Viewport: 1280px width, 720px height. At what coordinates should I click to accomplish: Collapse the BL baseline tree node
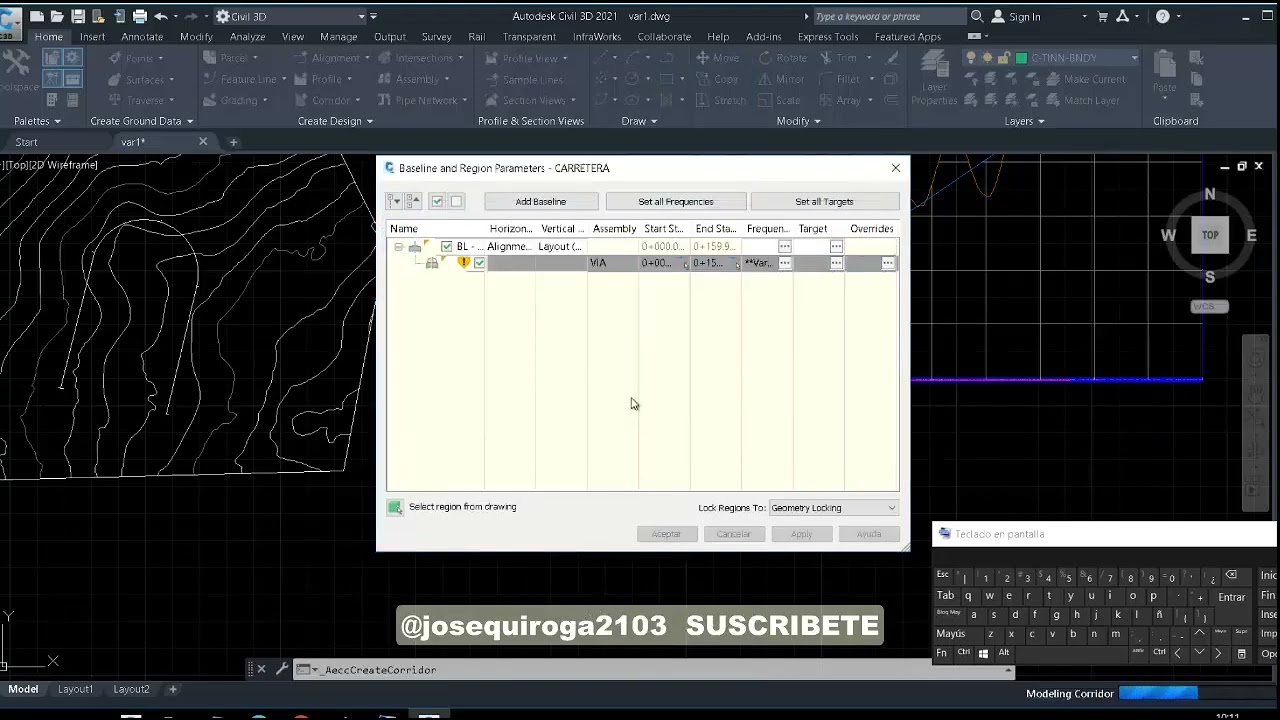pos(398,247)
